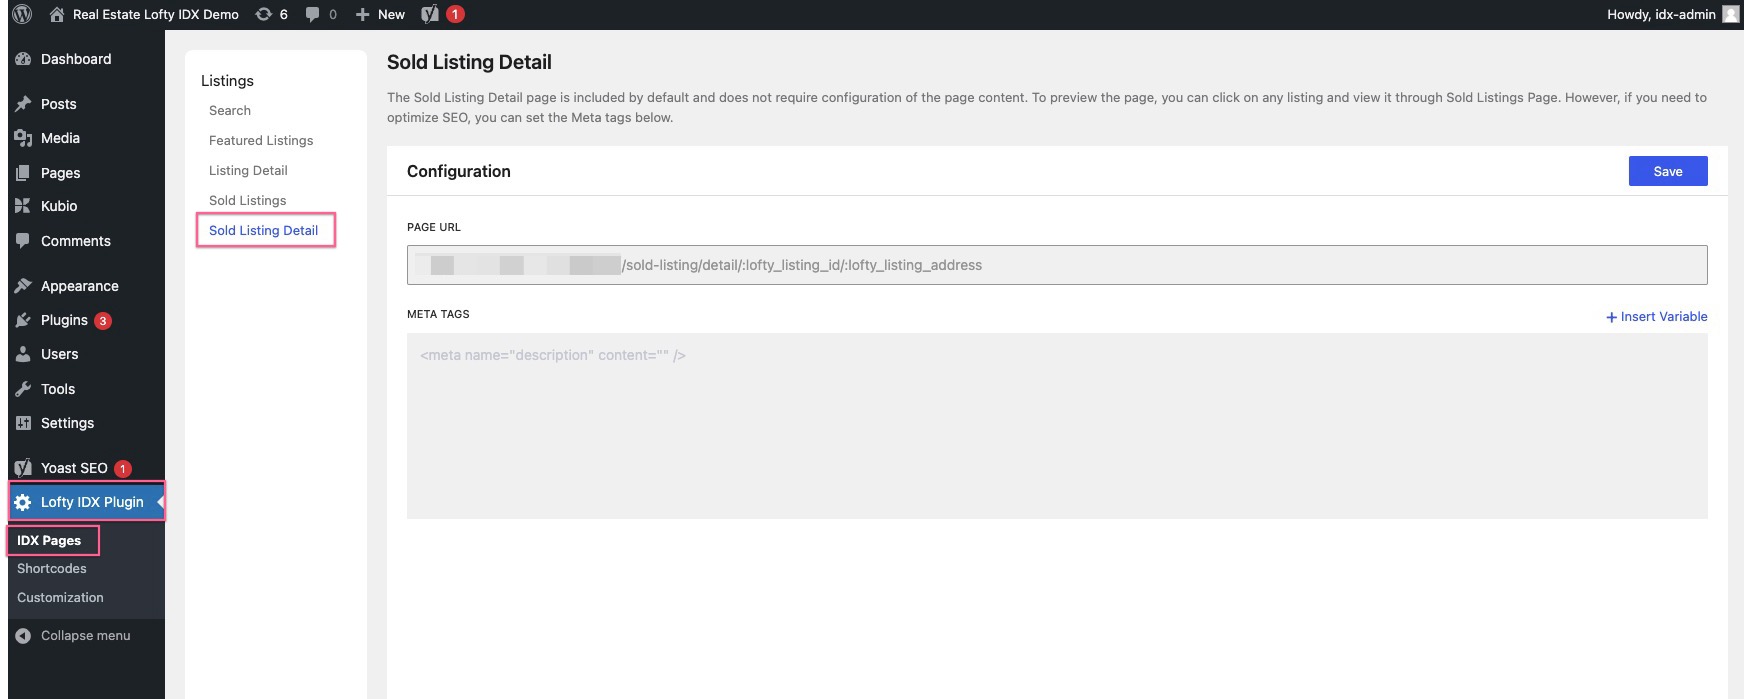
Task: Click the PAGE URL label
Action: point(434,227)
